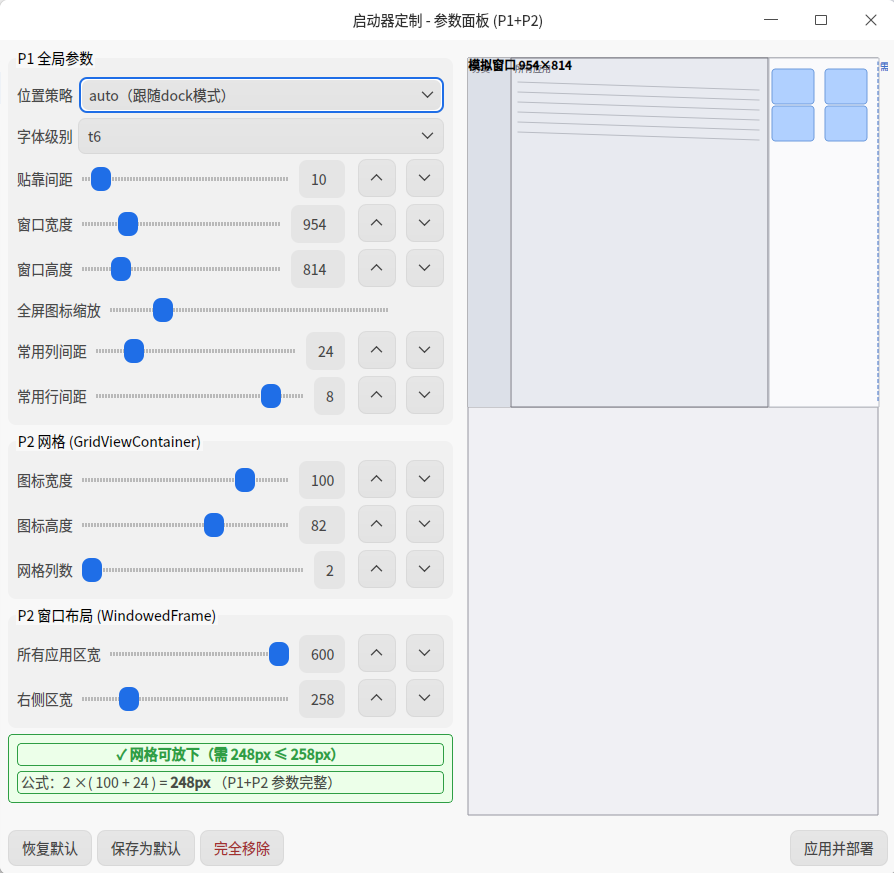This screenshot has width=894, height=873.
Task: Click the 常用列间距 slider handle
Action: click(134, 351)
